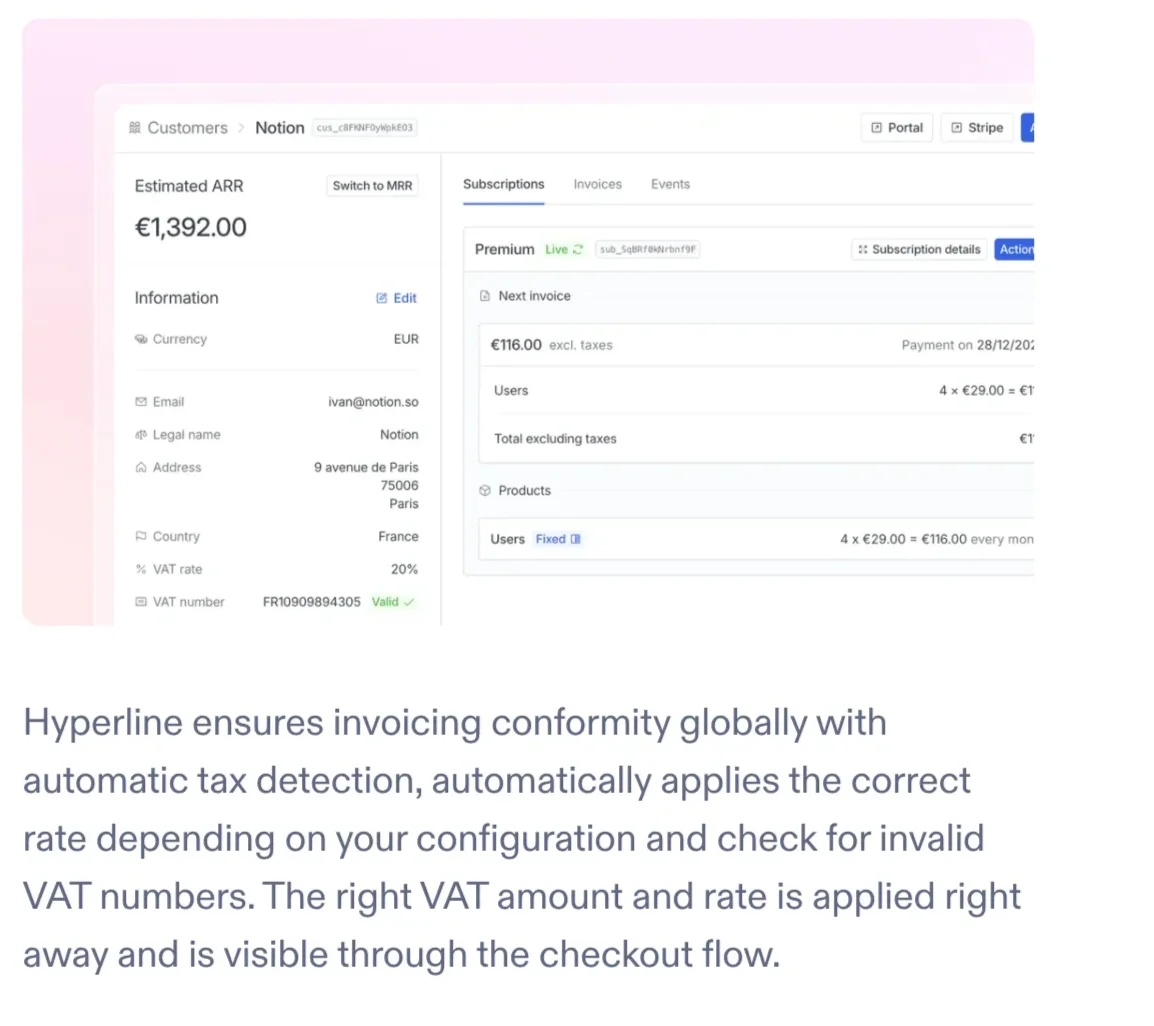Click the 20% VAT rate value
Viewport: 1154px width, 1026px height.
404,569
